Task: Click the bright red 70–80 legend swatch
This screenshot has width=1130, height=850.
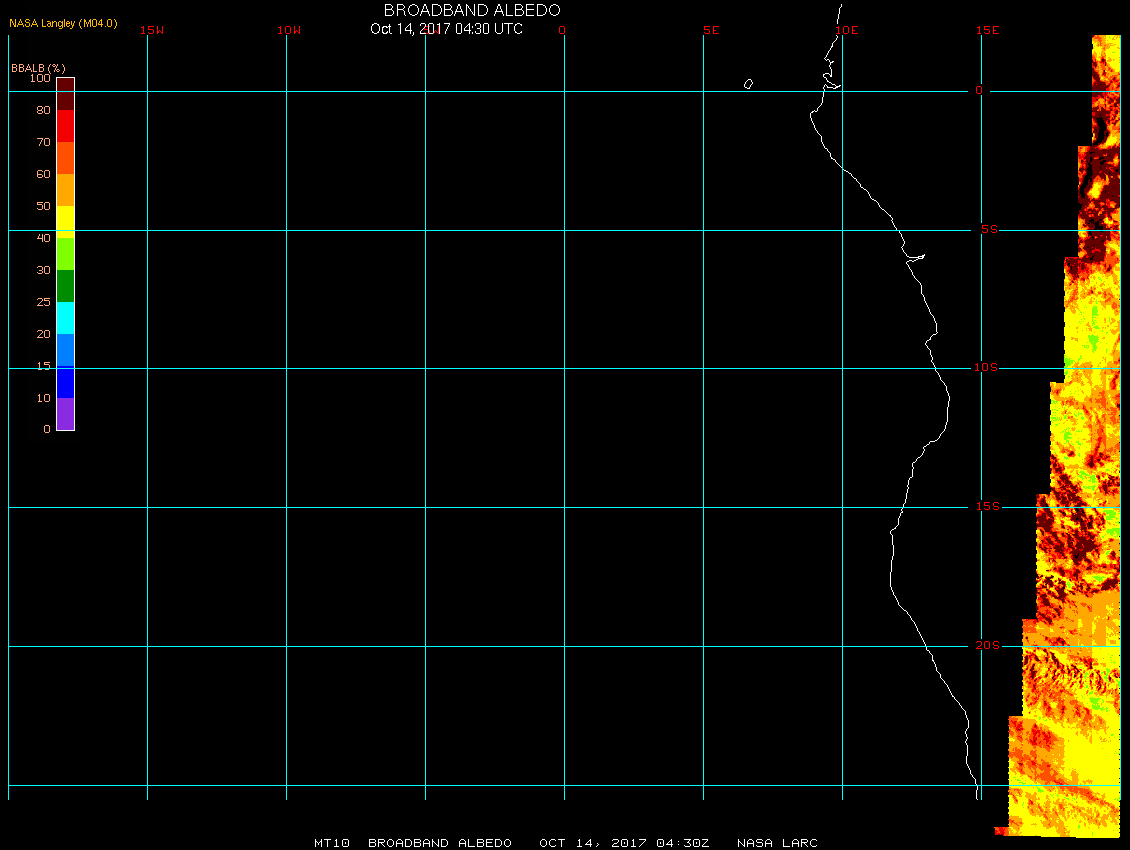Action: (x=66, y=126)
